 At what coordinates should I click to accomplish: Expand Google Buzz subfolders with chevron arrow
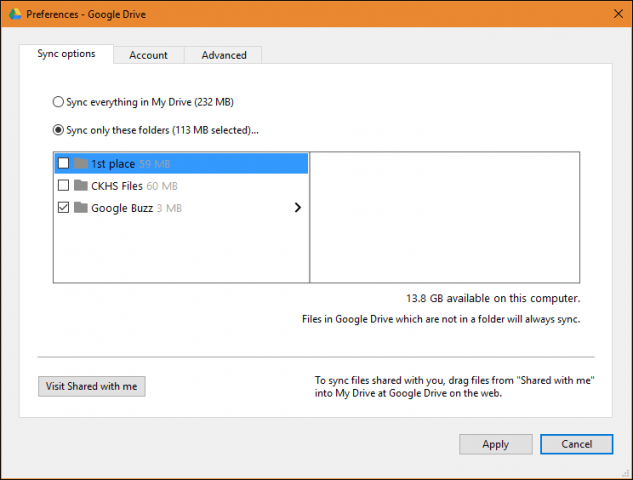[298, 208]
